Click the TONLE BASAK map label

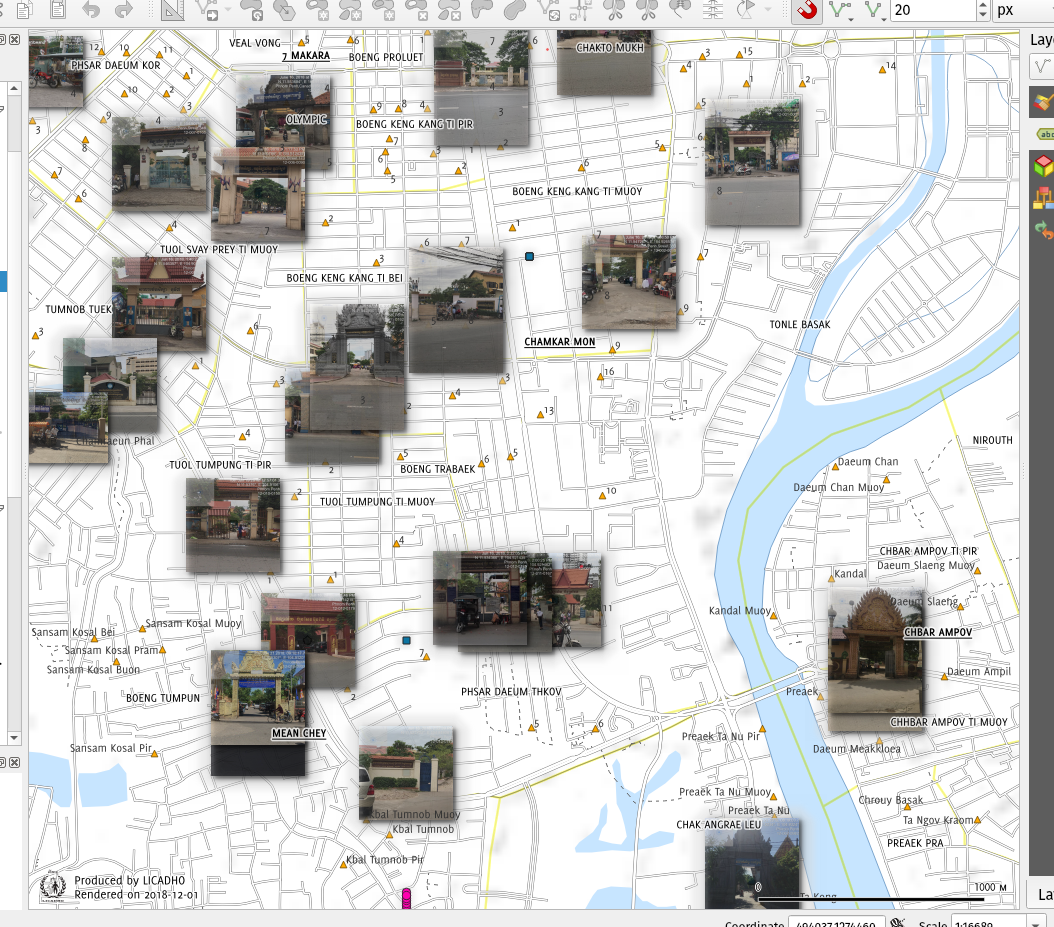pos(800,324)
